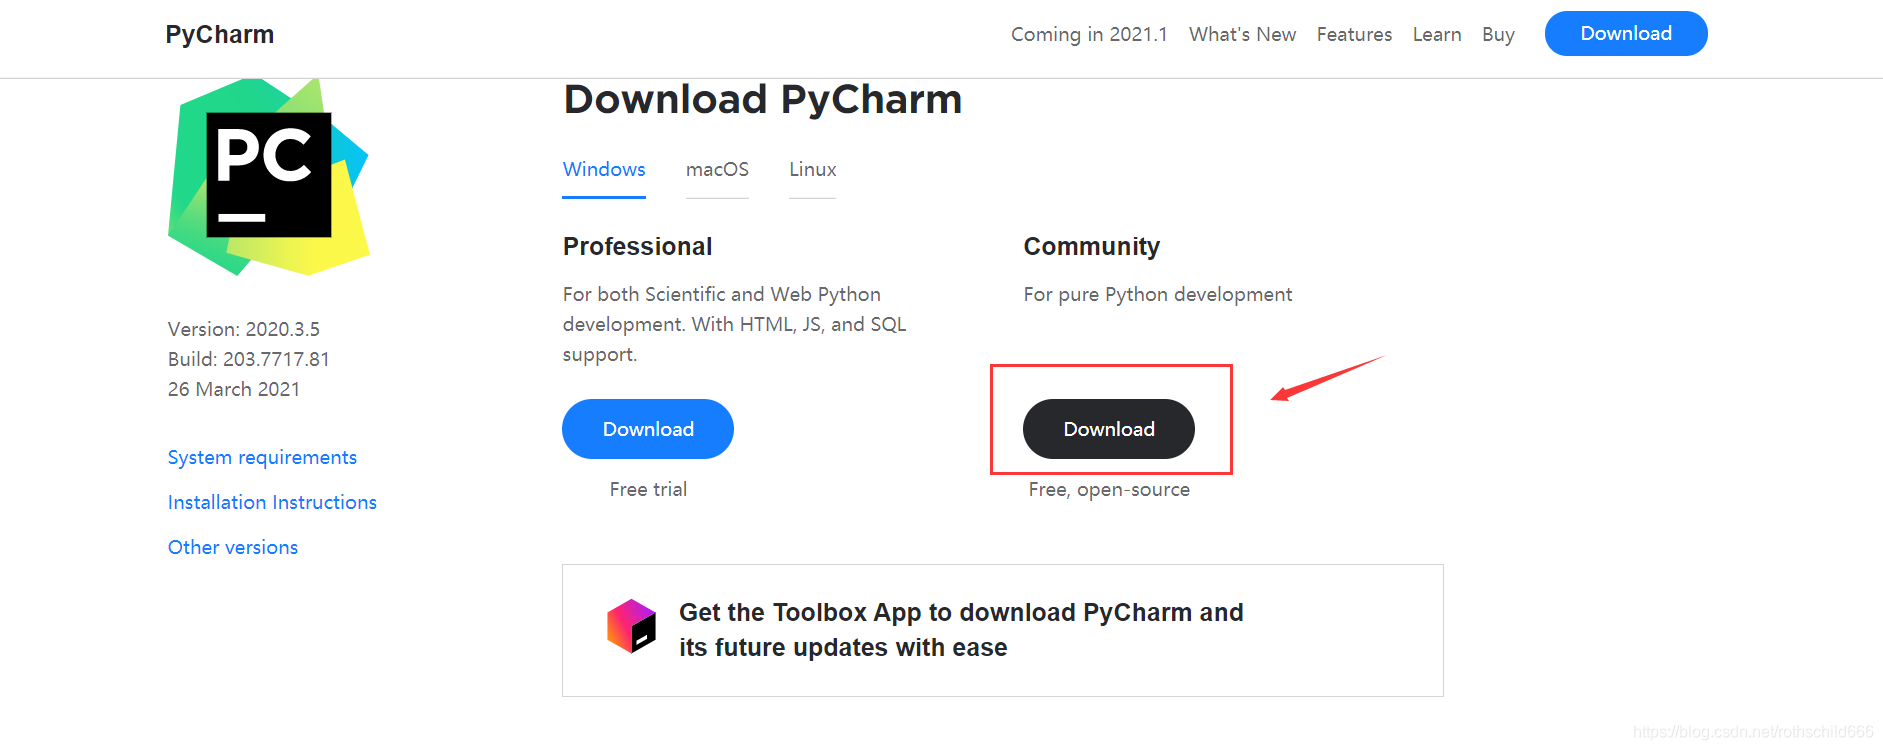Switch to the macOS tab
The image size is (1883, 750).
(x=717, y=170)
